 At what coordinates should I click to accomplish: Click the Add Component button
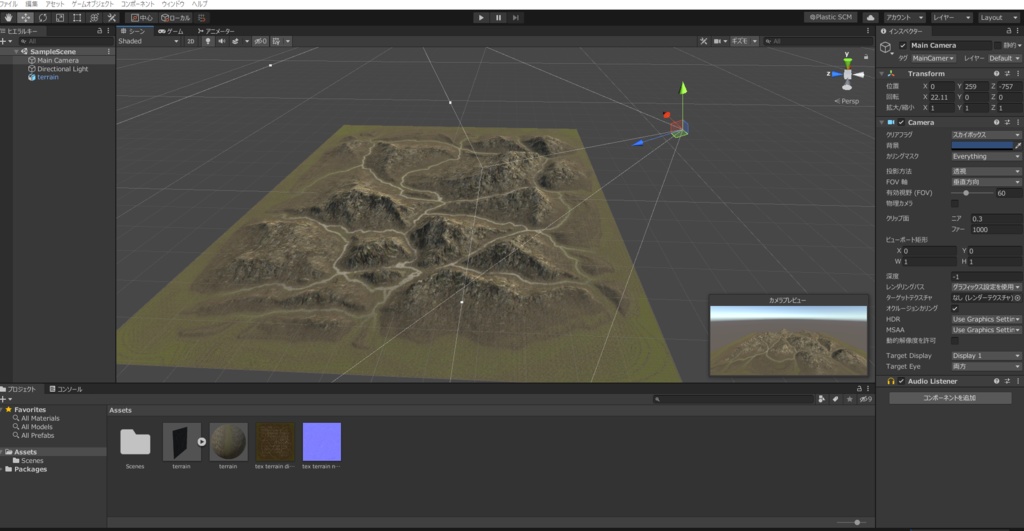950,398
